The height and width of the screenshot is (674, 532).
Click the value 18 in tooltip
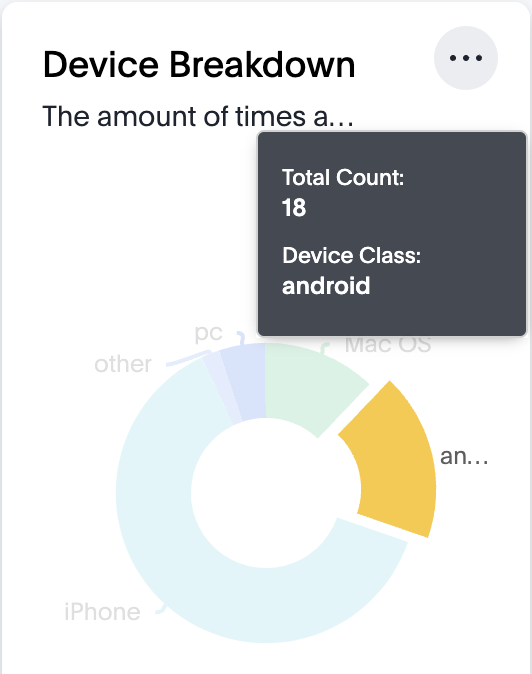[294, 208]
